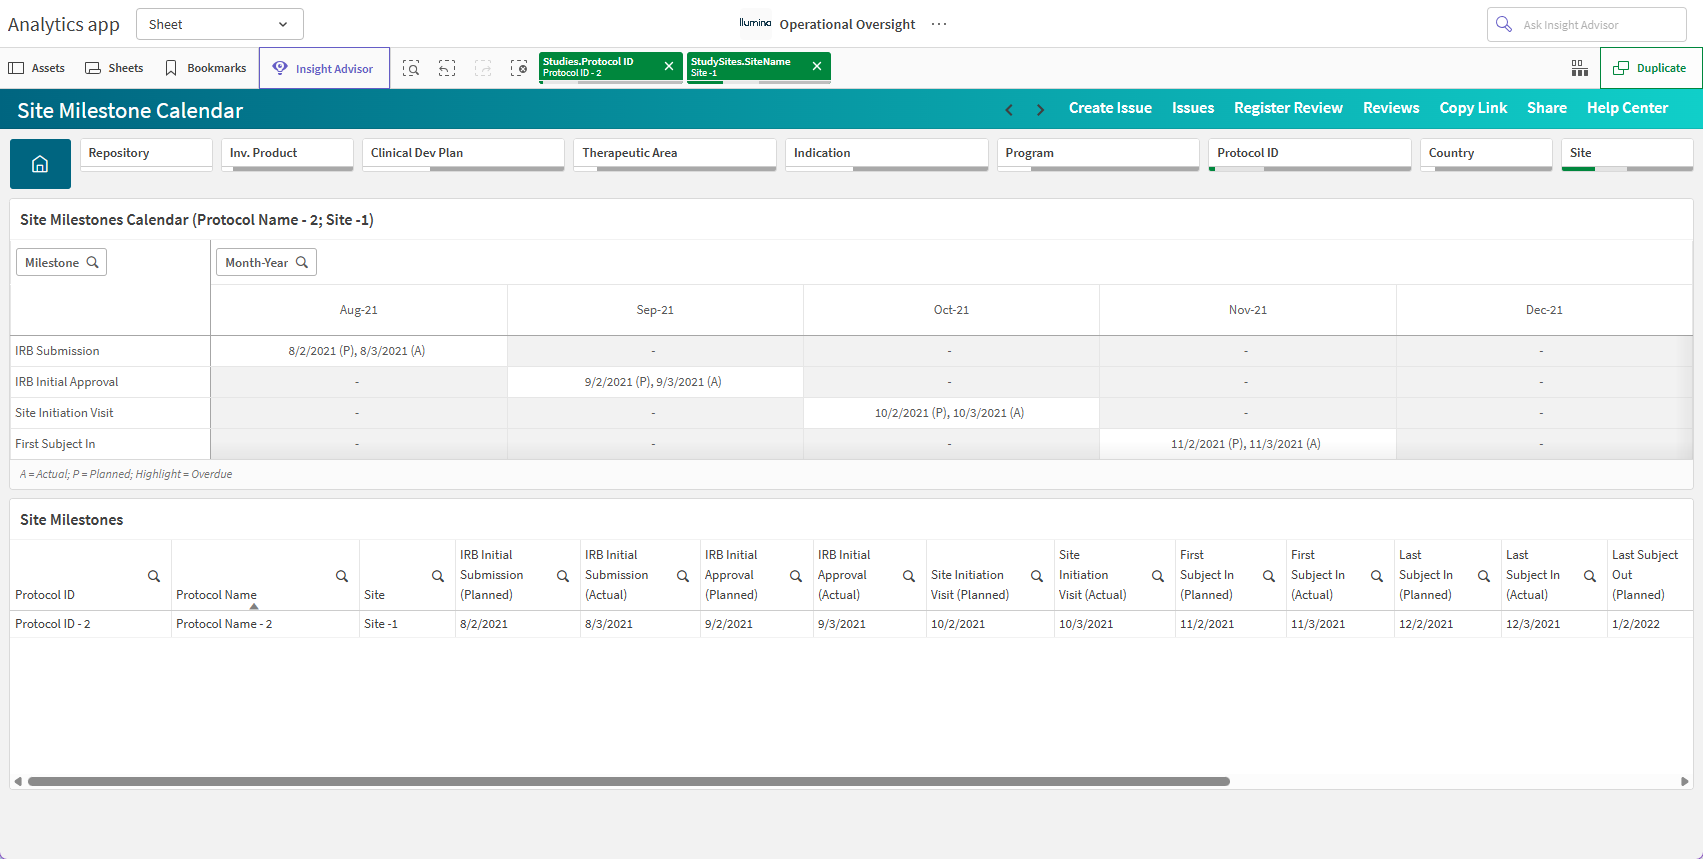The image size is (1703, 859).
Task: Search First Subject In (Planned) column
Action: pyautogui.click(x=1269, y=576)
